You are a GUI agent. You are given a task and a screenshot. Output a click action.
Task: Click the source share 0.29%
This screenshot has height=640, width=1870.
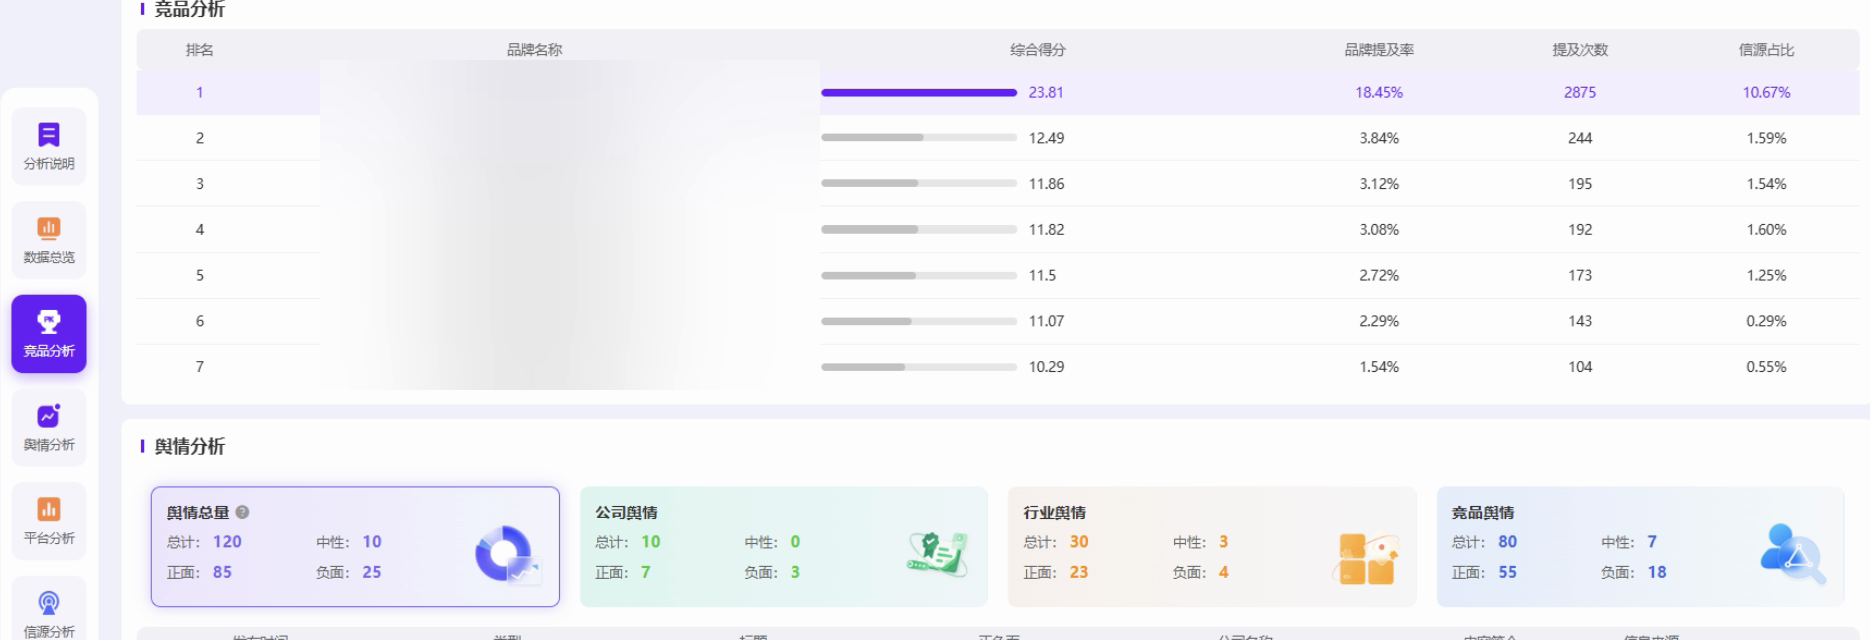coord(1766,321)
